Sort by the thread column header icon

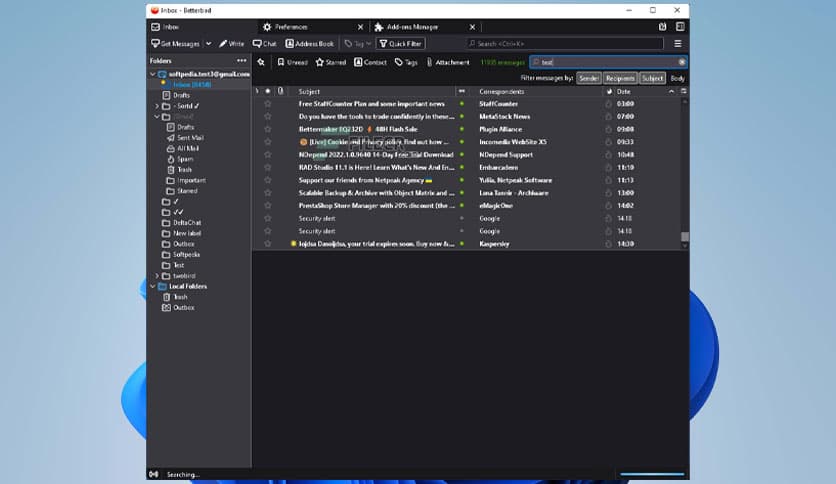[256, 92]
